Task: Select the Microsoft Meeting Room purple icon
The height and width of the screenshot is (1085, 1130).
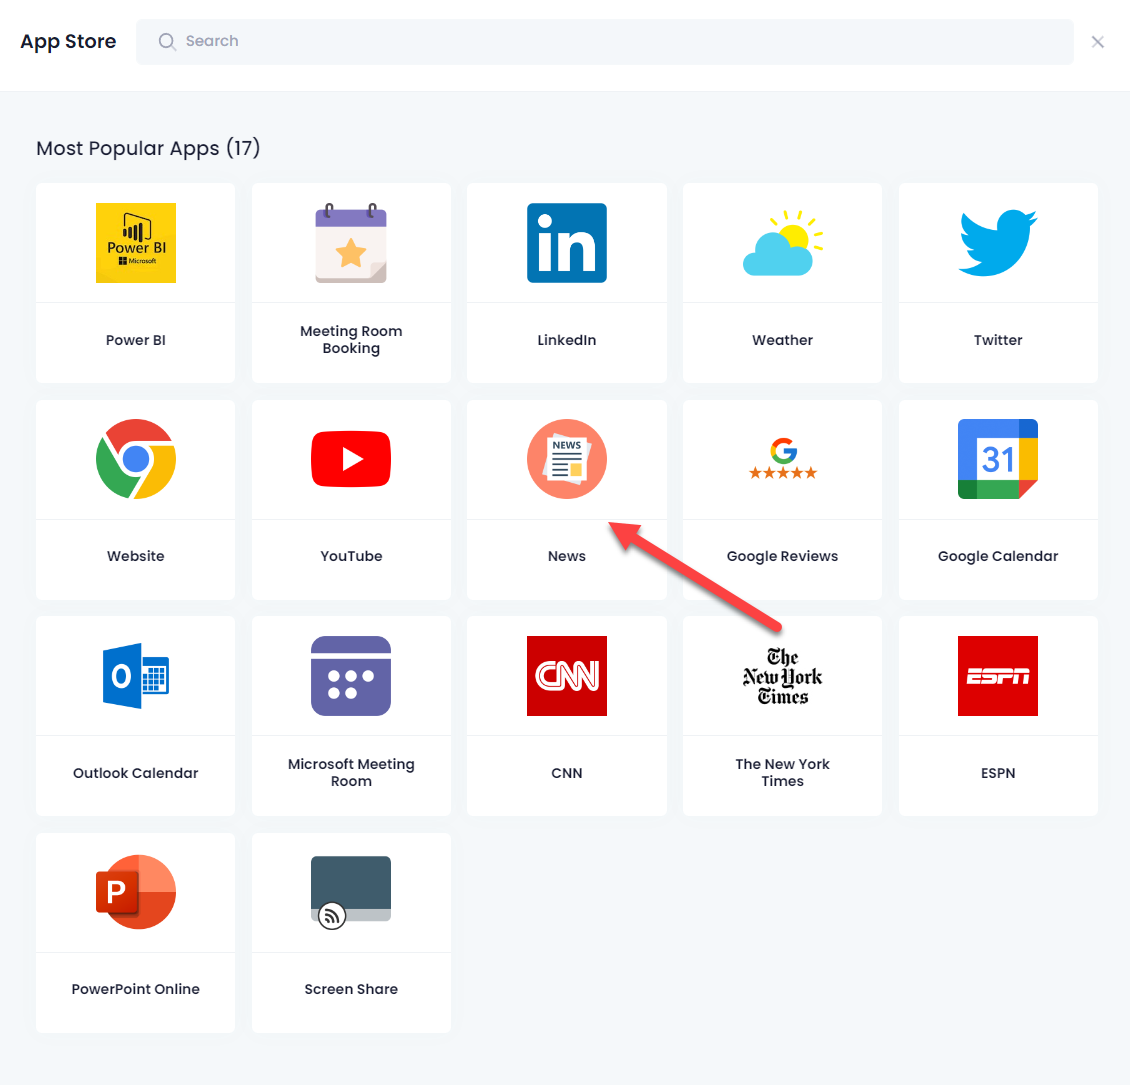Action: 351,676
